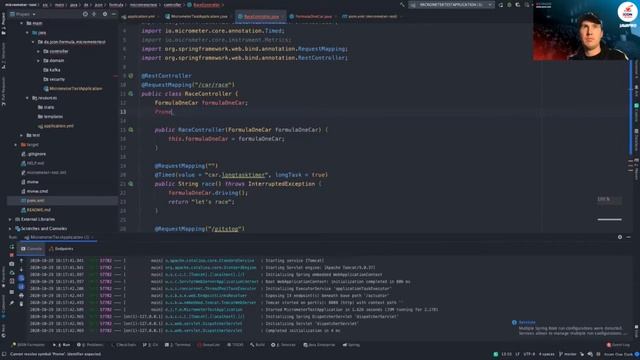Image resolution: width=640 pixels, height=360 pixels.
Task: Open the Problems tool window button
Action: point(90,345)
